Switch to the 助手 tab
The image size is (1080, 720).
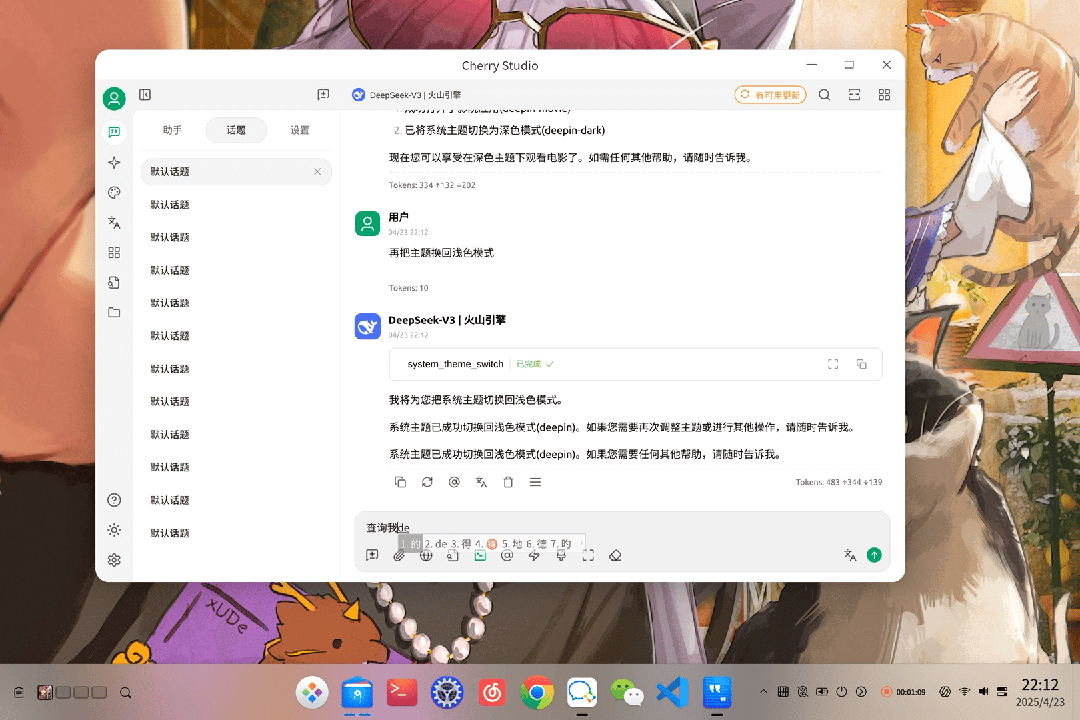(172, 130)
